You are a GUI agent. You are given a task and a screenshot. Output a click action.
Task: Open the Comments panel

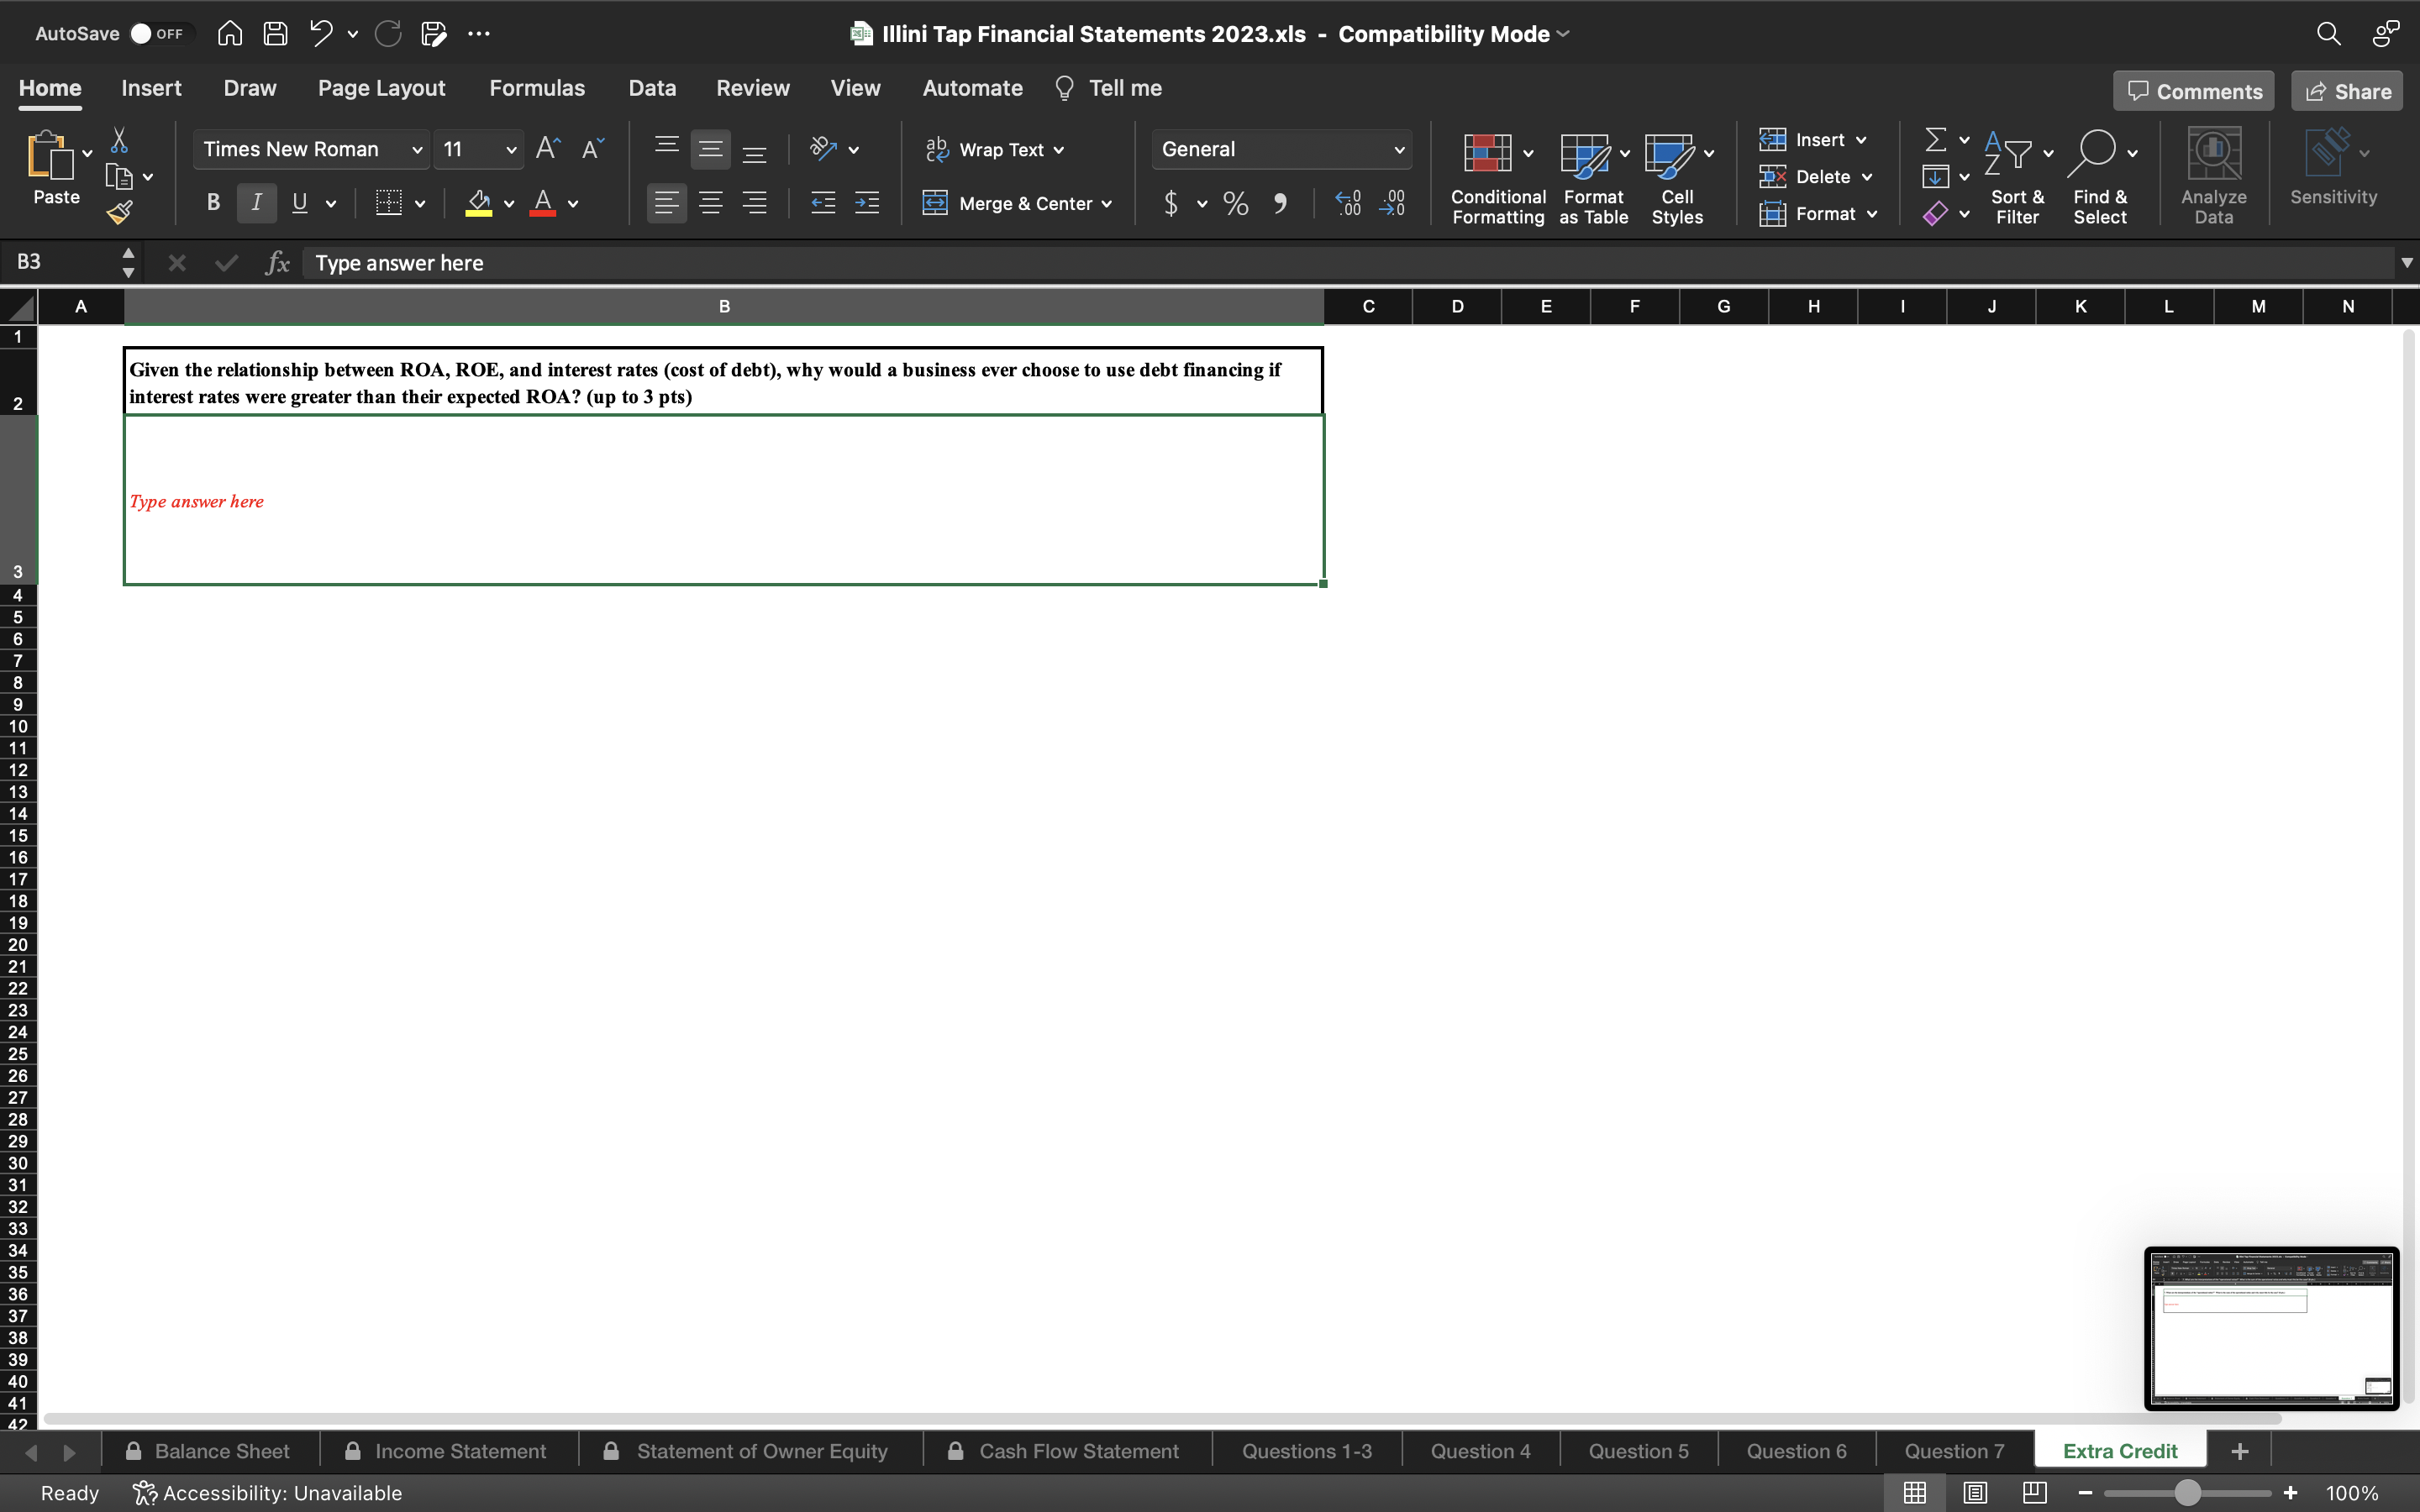tap(2192, 90)
